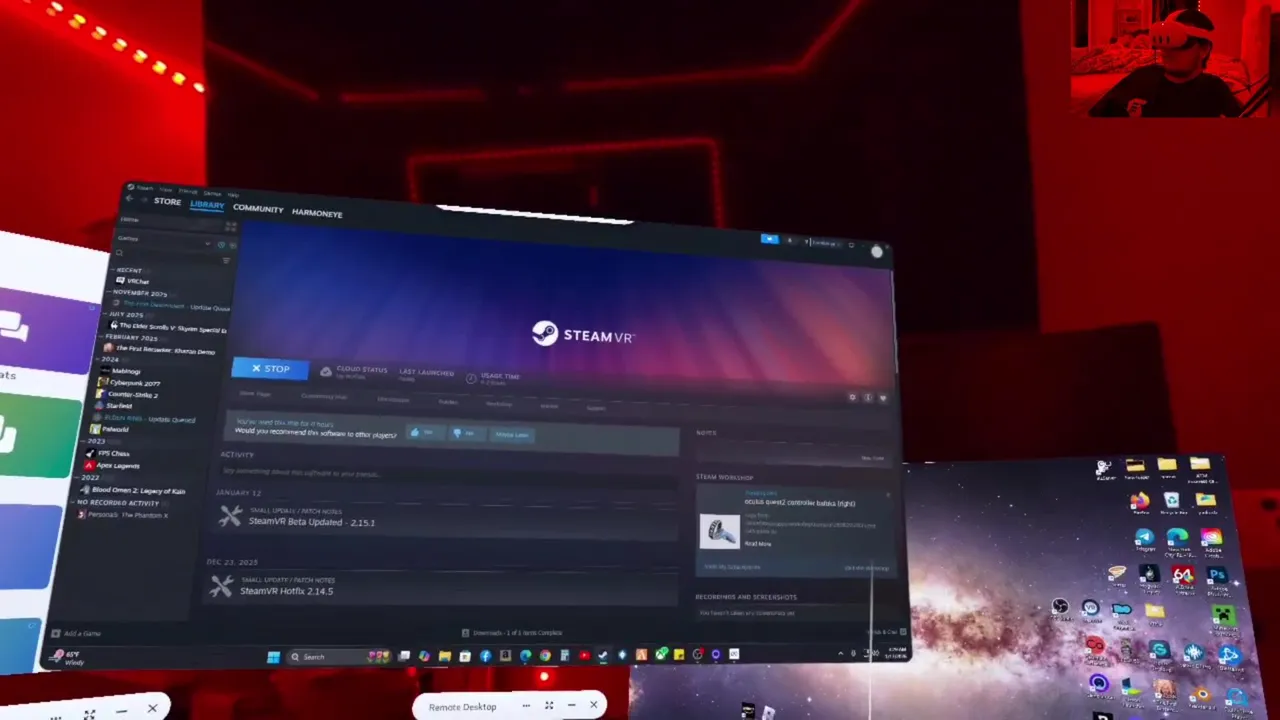Open the YouTube icon on the taskbar

(x=584, y=656)
